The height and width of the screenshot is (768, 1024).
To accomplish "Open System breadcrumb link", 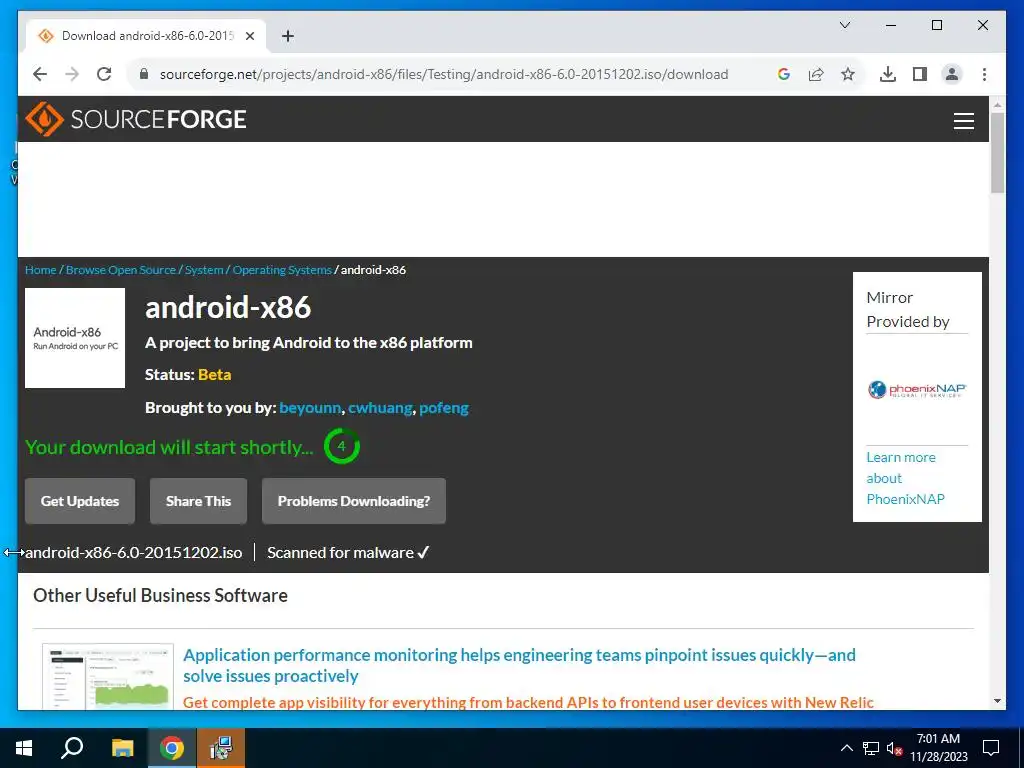I will point(204,270).
